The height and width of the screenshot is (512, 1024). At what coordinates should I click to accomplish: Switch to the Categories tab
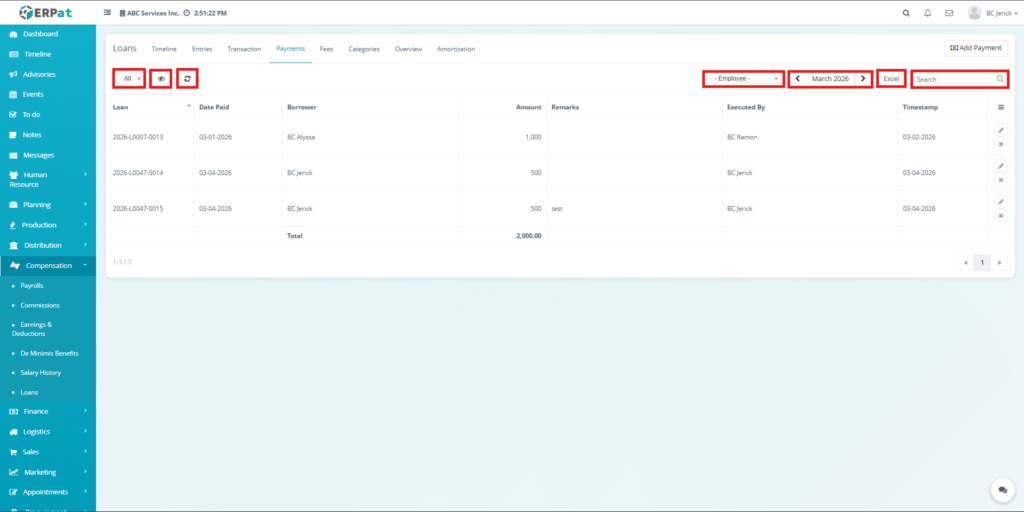[364, 49]
